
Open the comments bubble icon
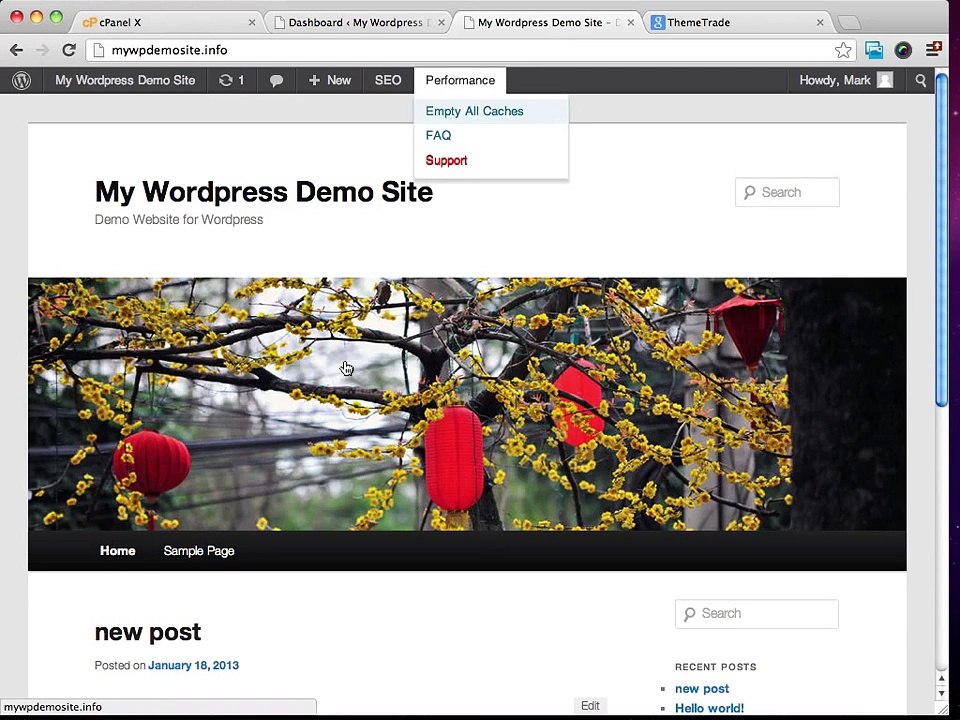point(276,80)
